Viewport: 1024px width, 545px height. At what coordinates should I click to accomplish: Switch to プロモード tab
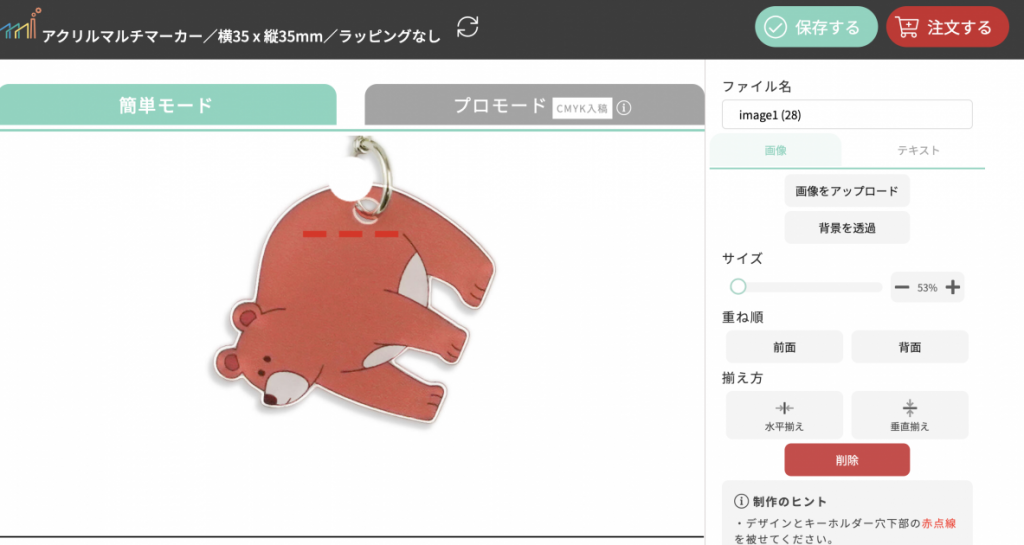[534, 104]
